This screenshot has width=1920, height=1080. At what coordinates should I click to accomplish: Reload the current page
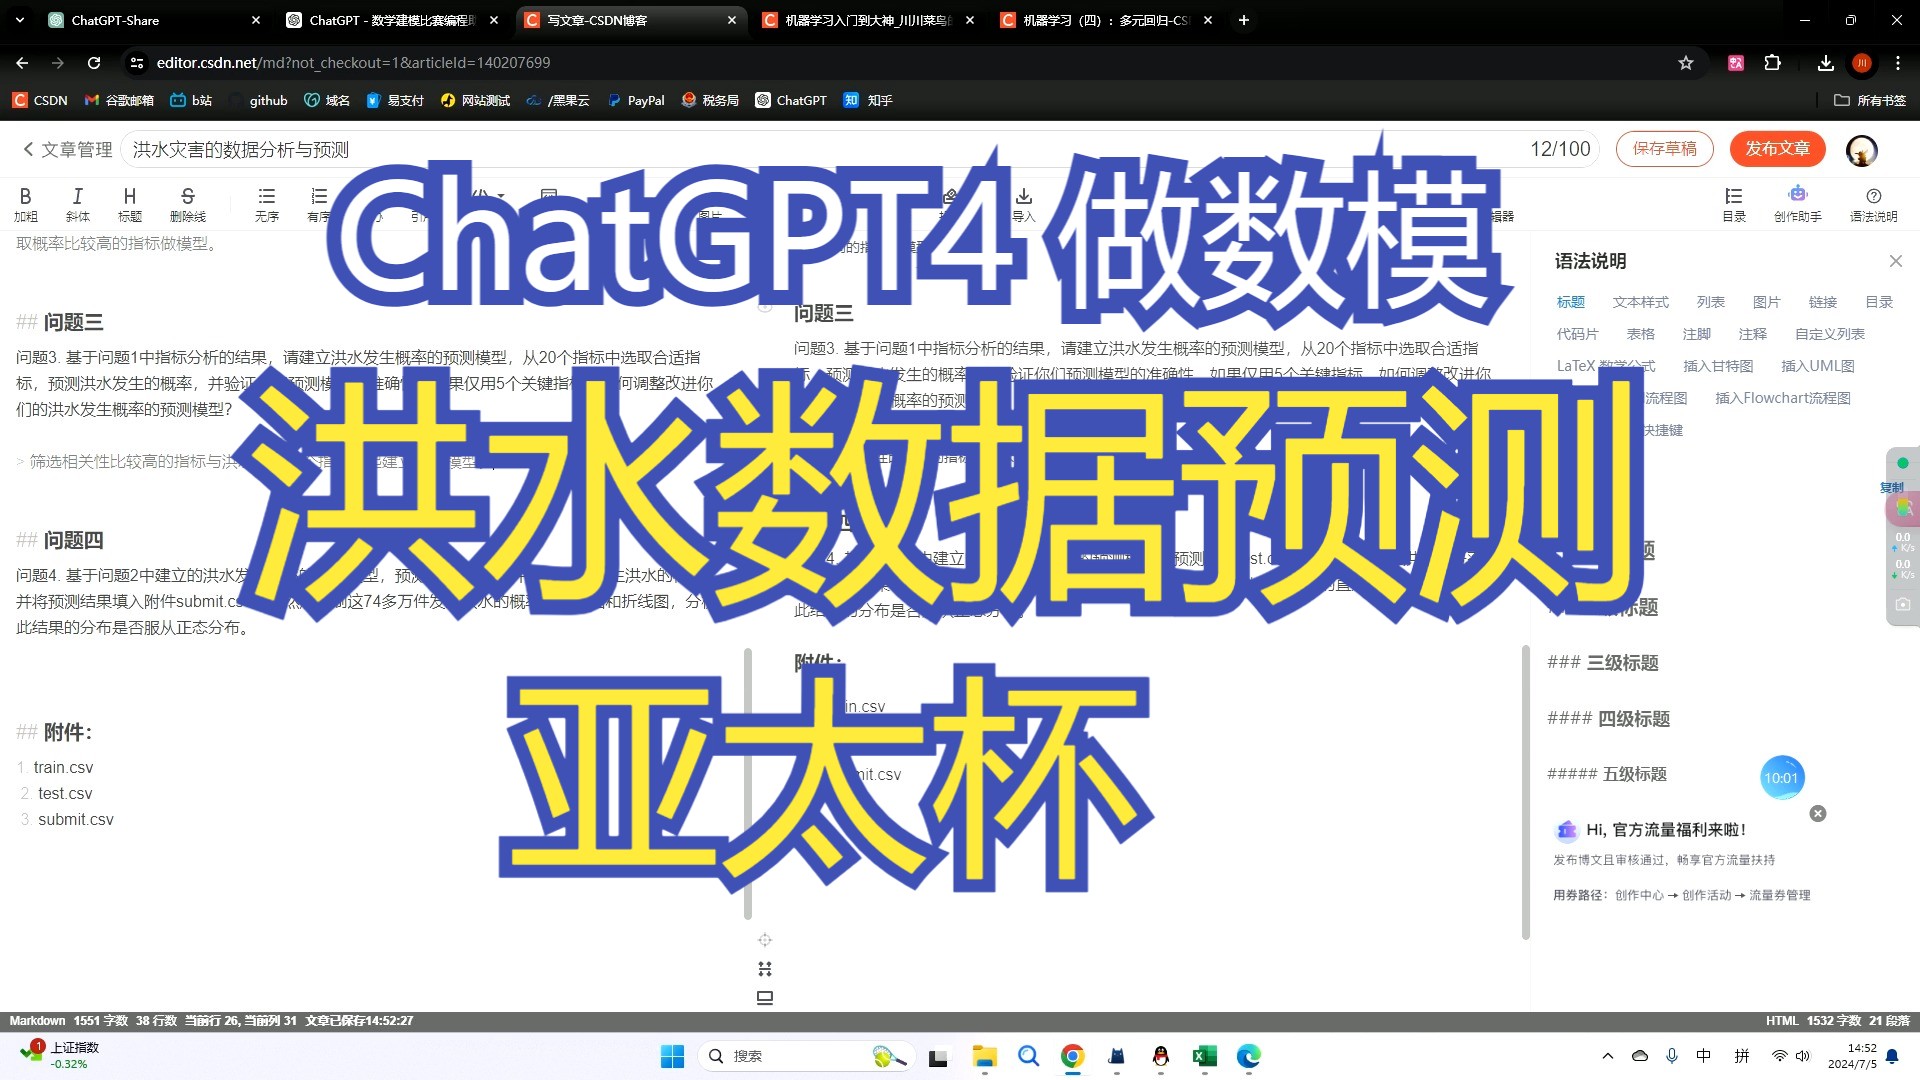pyautogui.click(x=94, y=63)
